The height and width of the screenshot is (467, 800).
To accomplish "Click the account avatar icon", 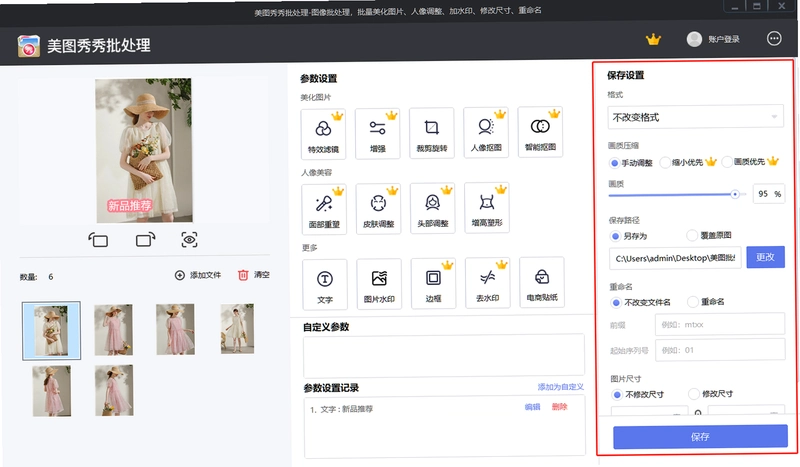I will click(694, 39).
